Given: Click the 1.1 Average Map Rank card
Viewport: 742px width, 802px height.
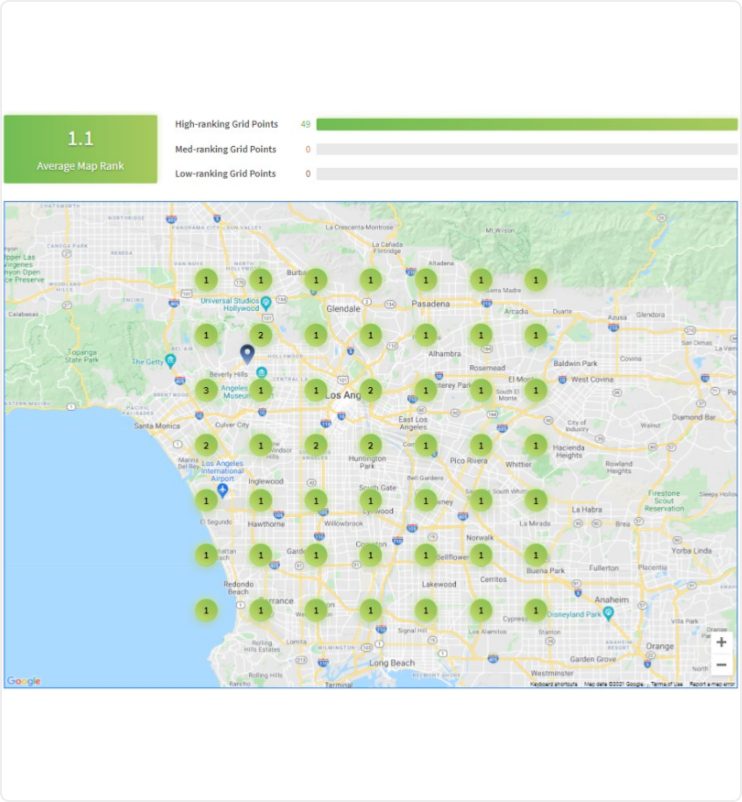Looking at the screenshot, I should (x=81, y=149).
